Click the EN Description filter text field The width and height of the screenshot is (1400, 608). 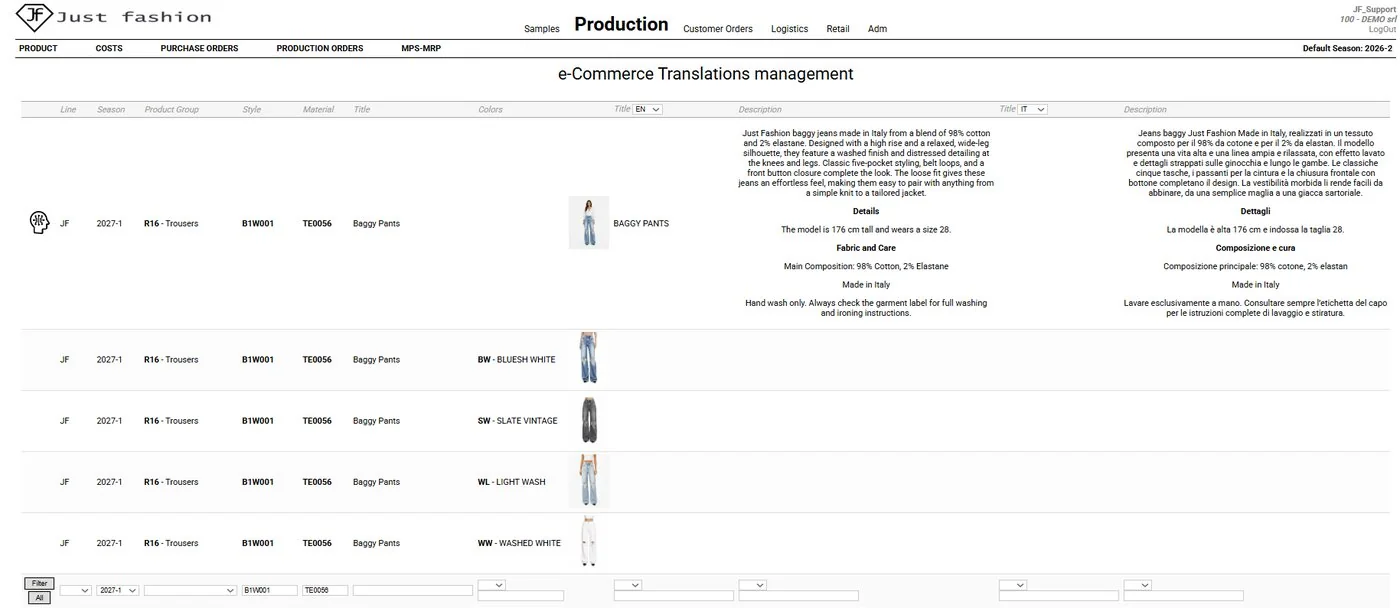coord(799,596)
